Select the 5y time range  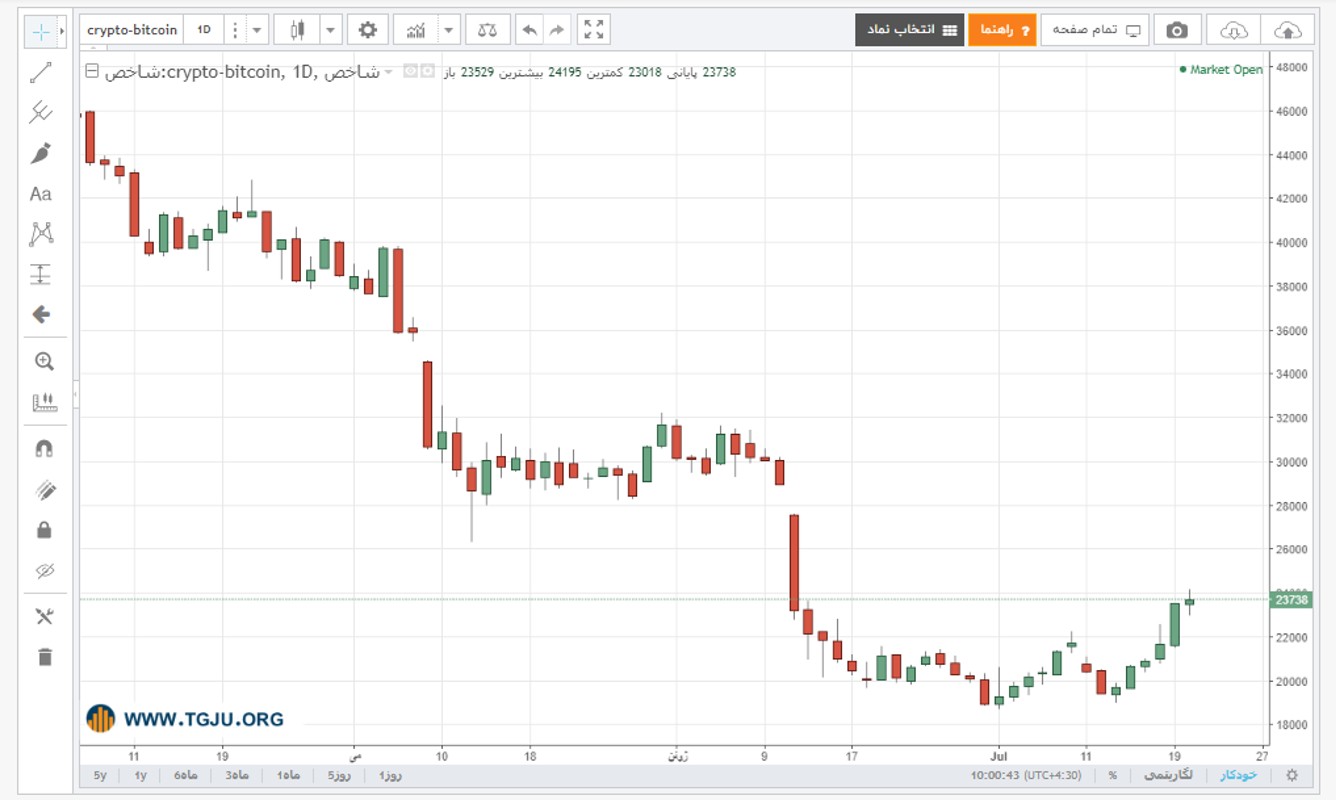(100, 775)
